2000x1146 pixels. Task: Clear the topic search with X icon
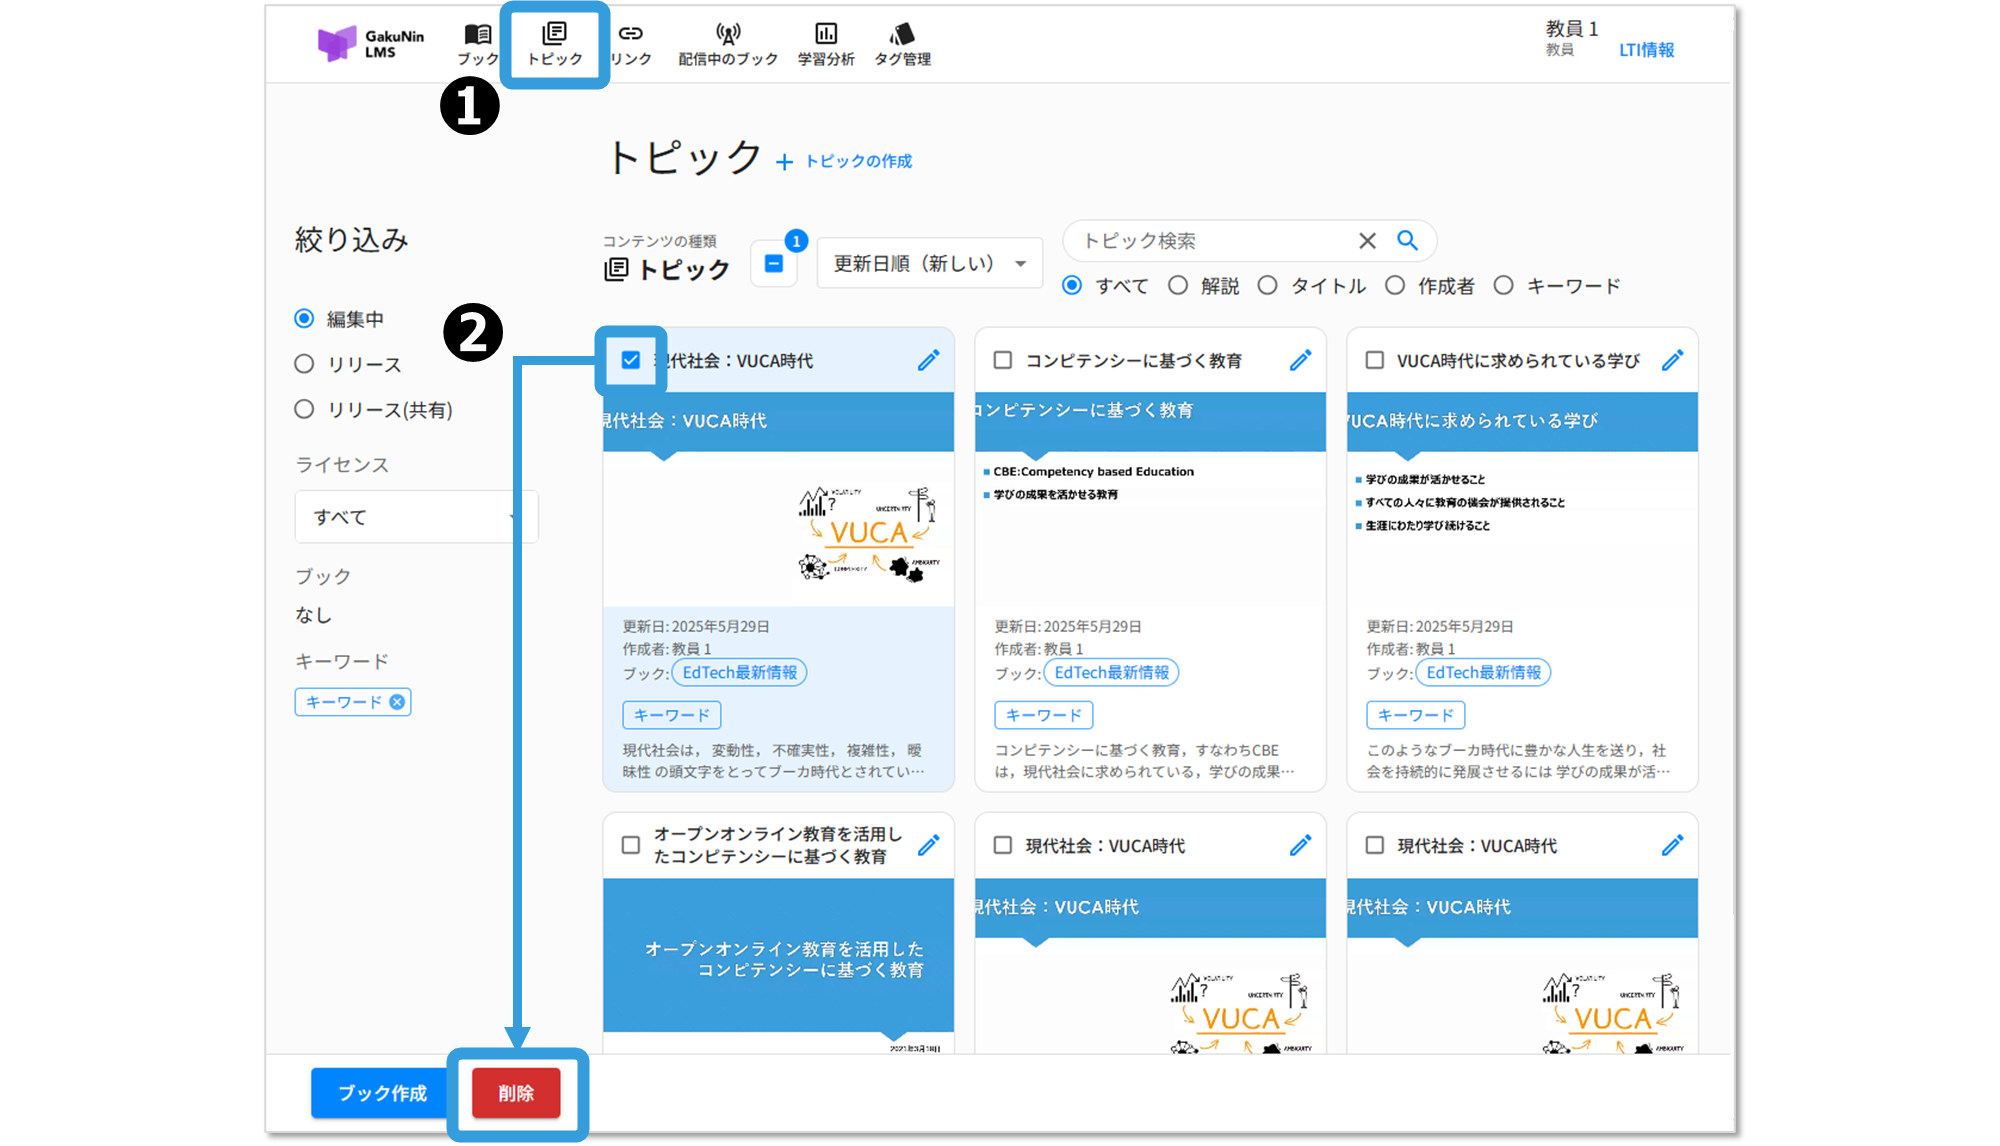point(1367,241)
